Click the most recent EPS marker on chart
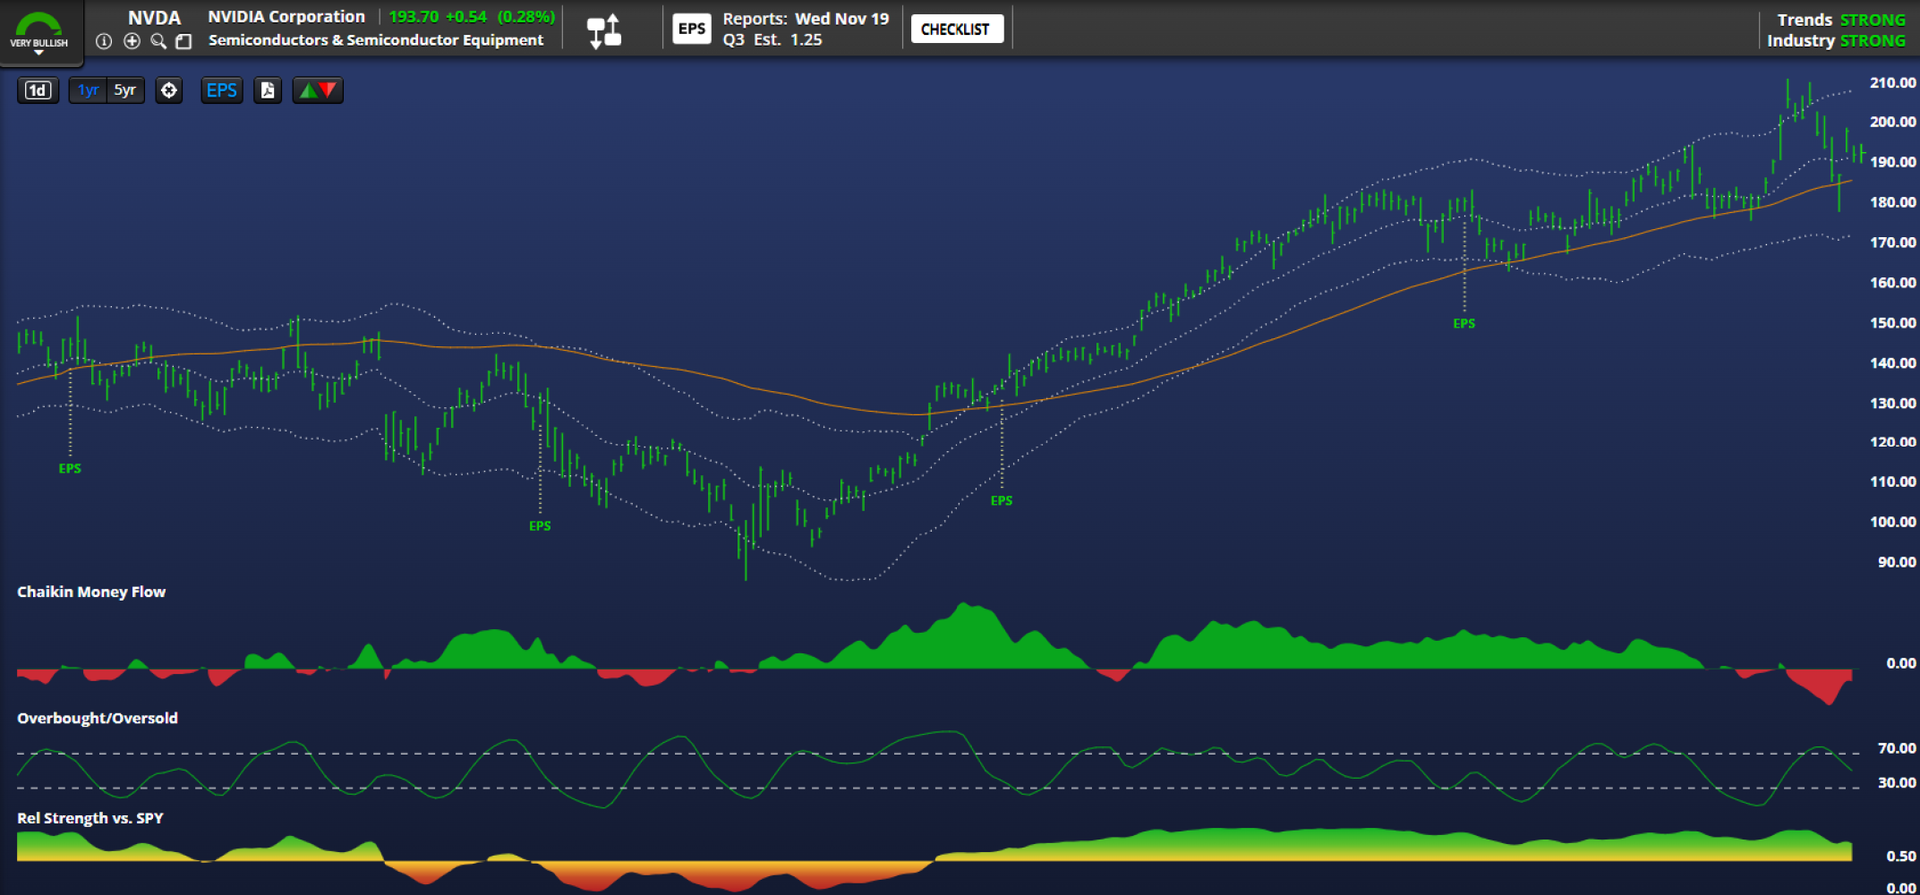 pyautogui.click(x=1463, y=323)
